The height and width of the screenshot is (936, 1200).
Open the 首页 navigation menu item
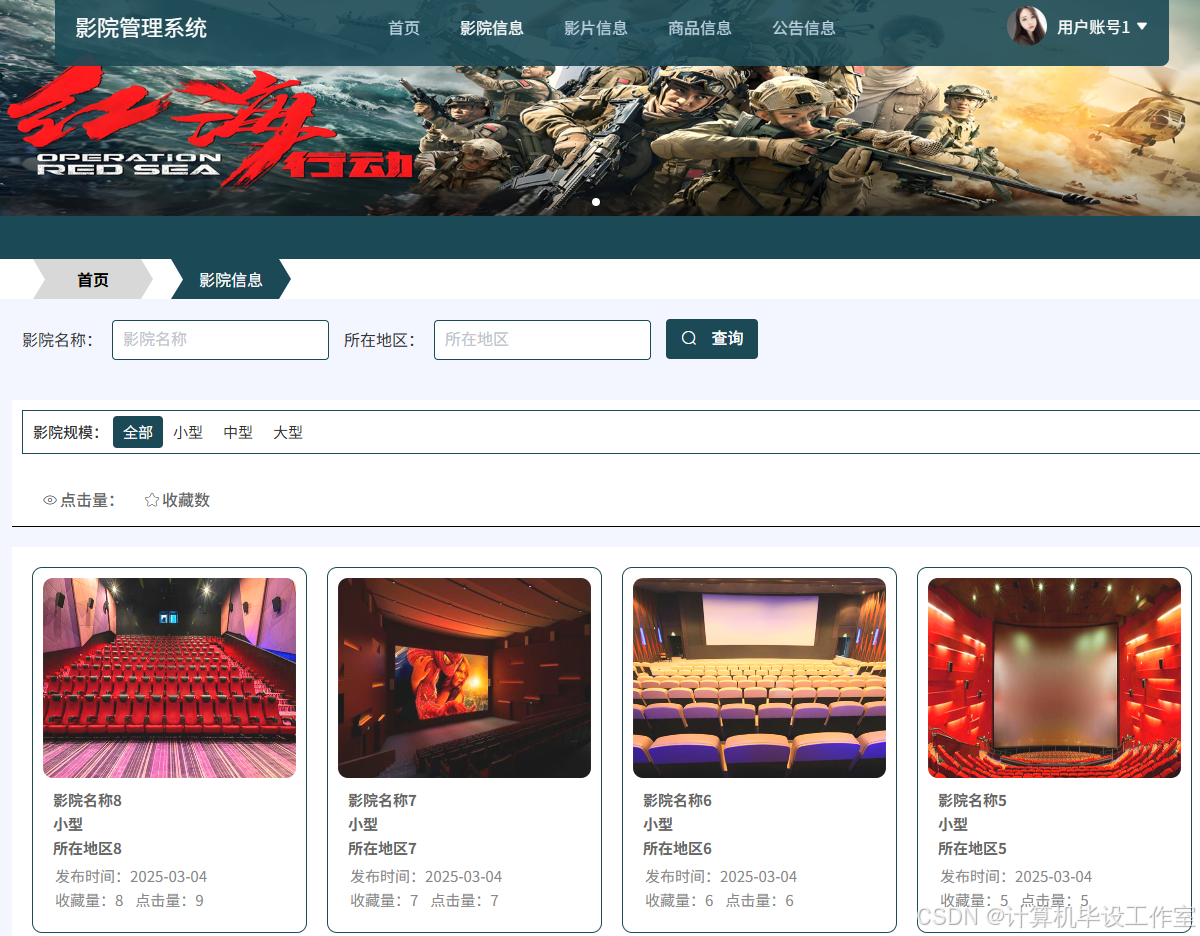click(x=404, y=28)
